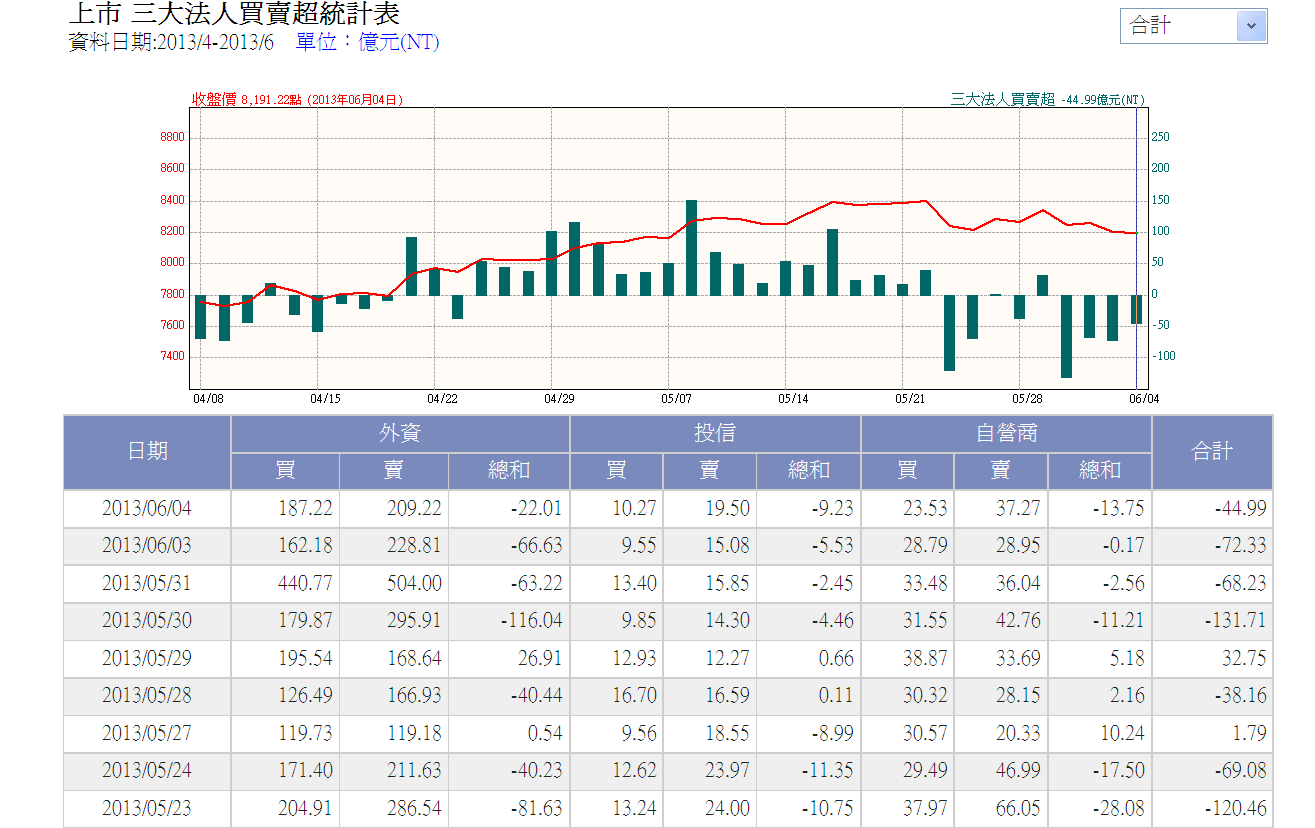This screenshot has width=1315, height=828.
Task: Click the 資料日期:2013/4-2013/6 text
Action: click(170, 42)
